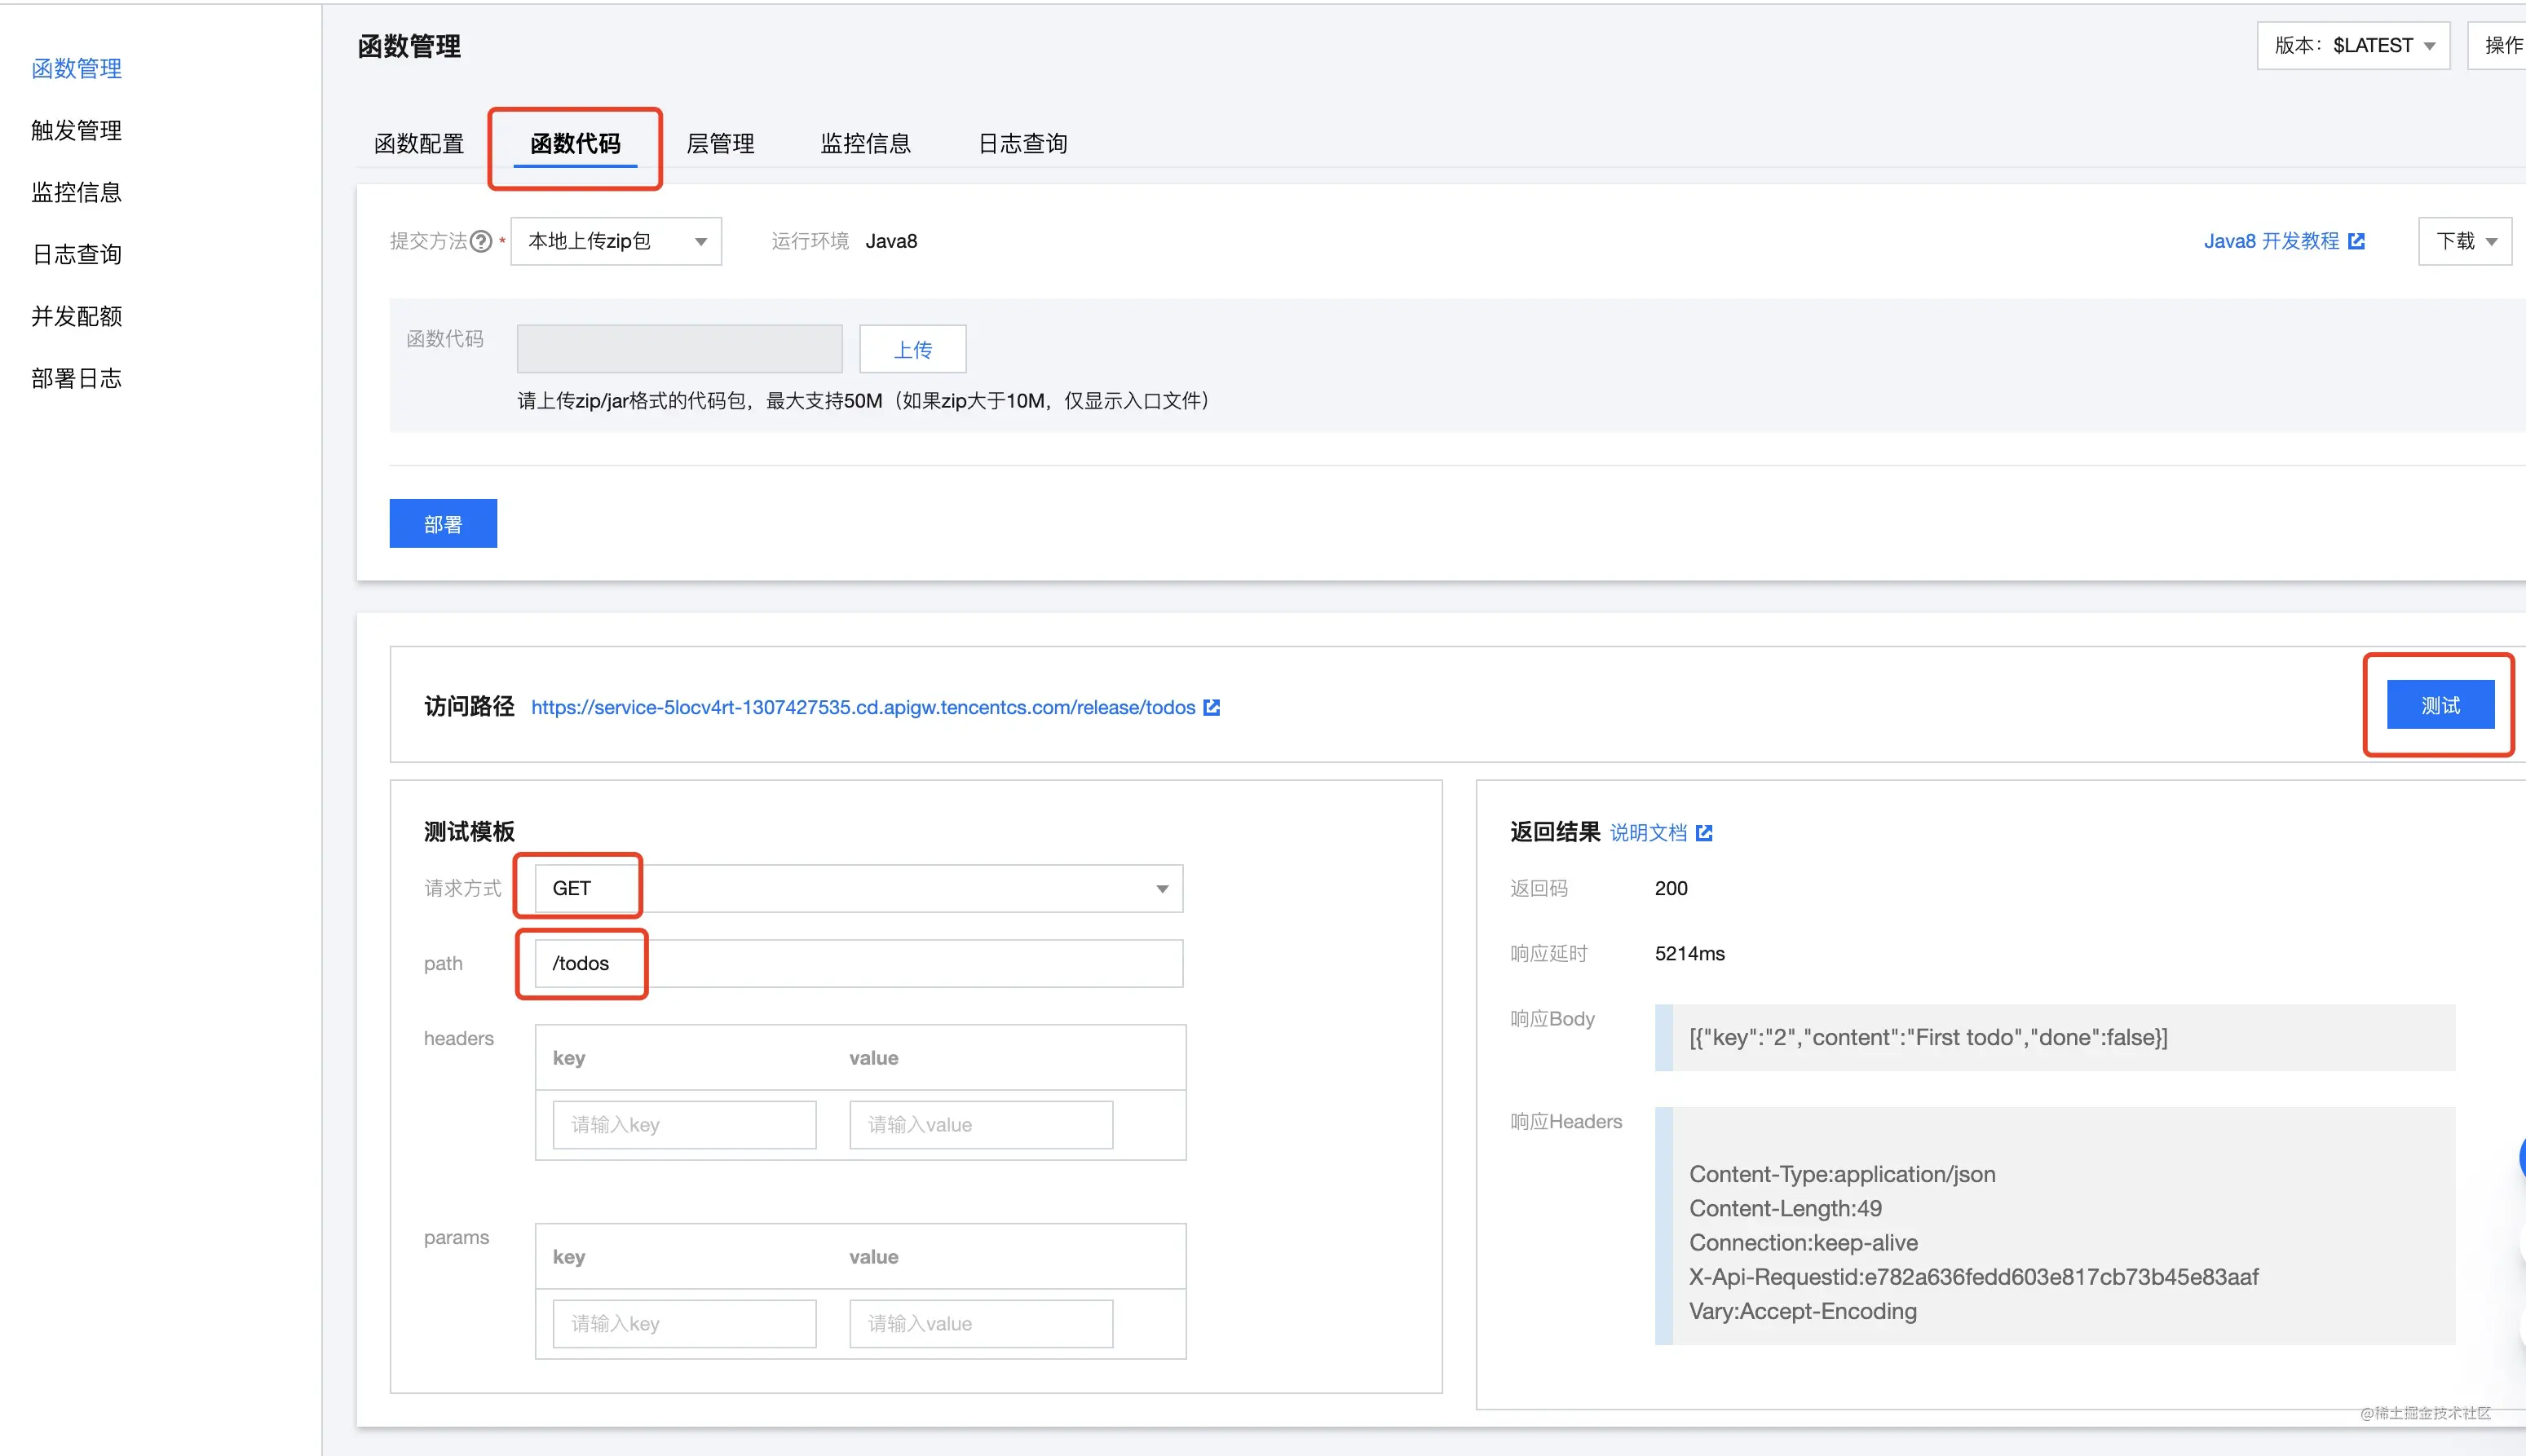Click the X-Api-Requestid header line
Screen dimensions: 2526x1456
coord(1974,1277)
